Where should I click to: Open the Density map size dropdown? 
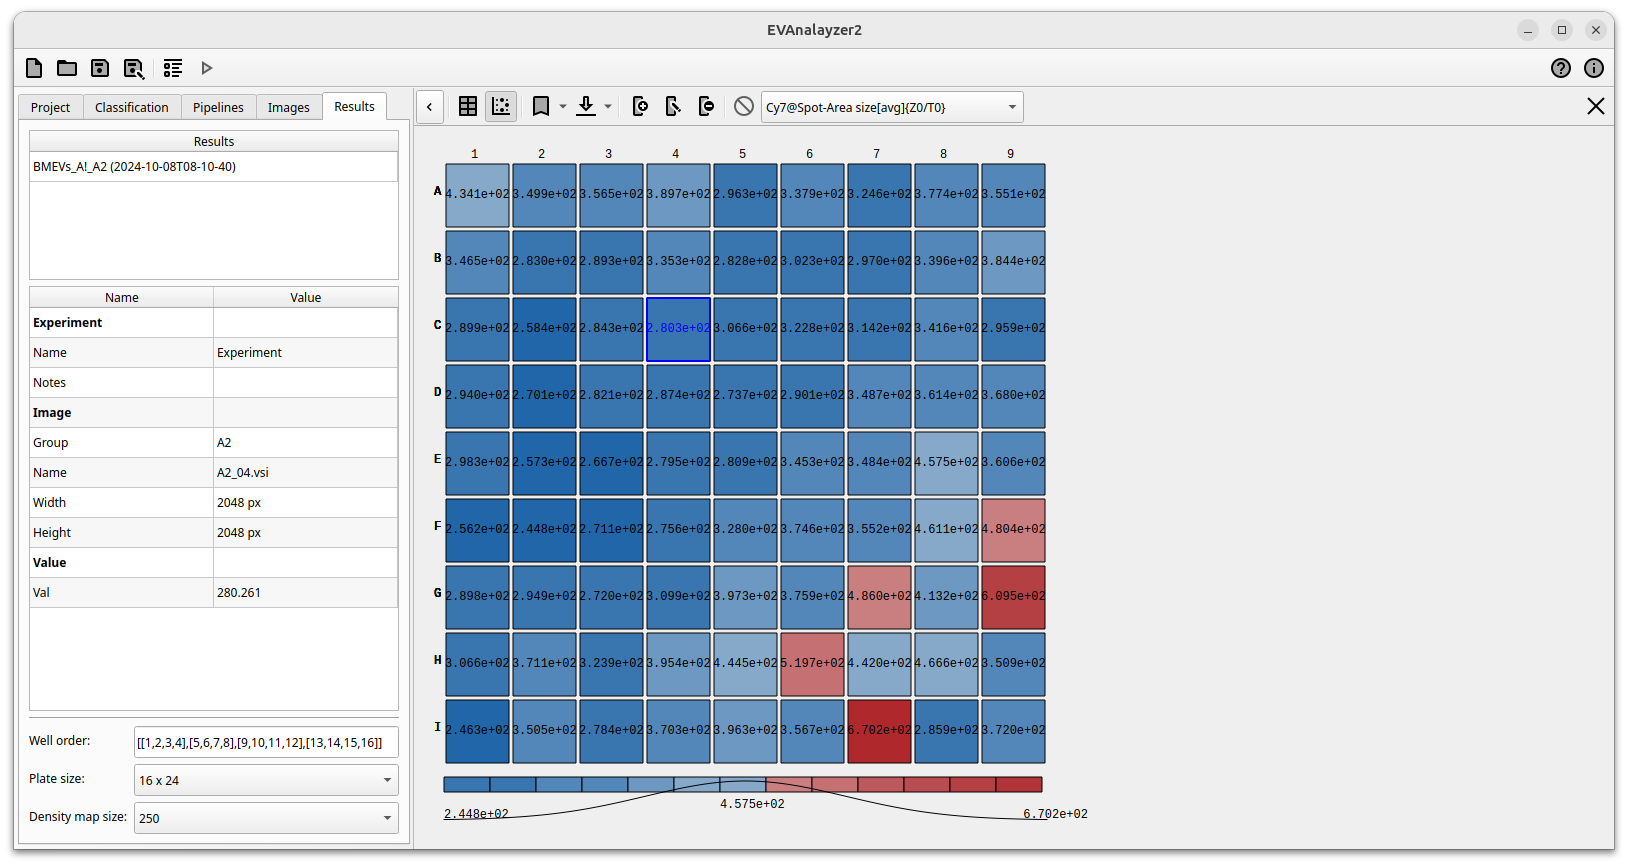pyautogui.click(x=266, y=818)
